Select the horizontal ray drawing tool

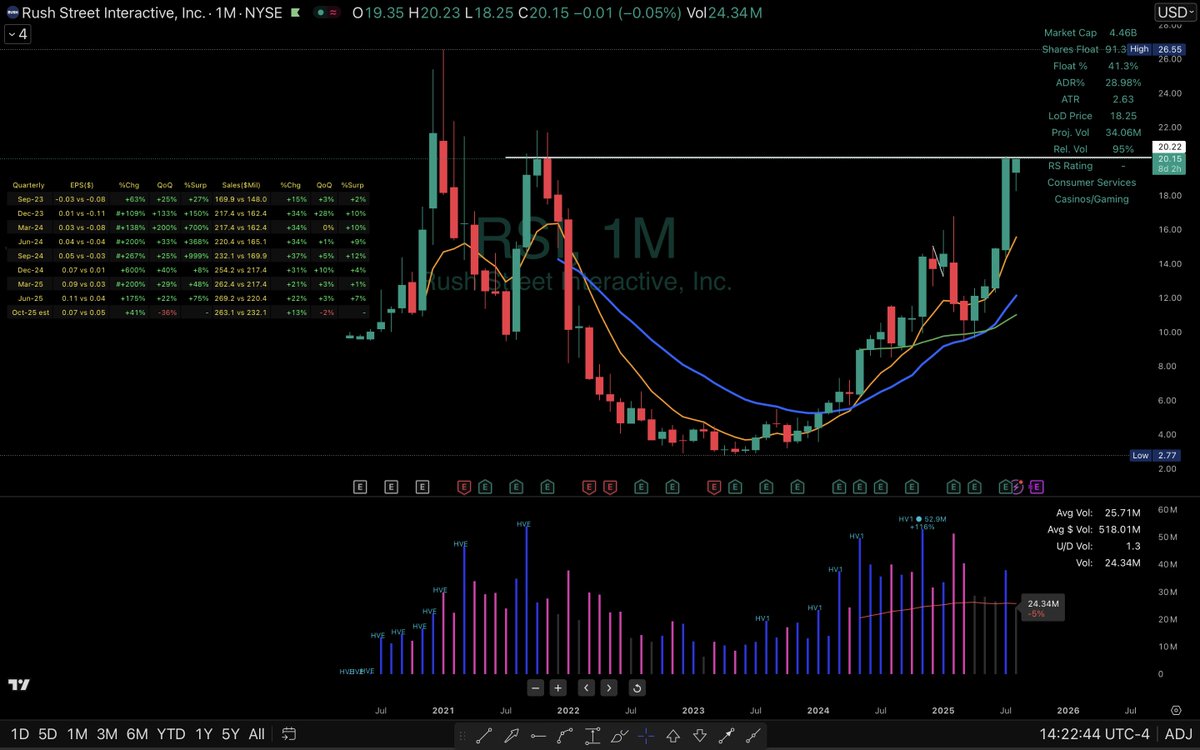click(x=539, y=734)
